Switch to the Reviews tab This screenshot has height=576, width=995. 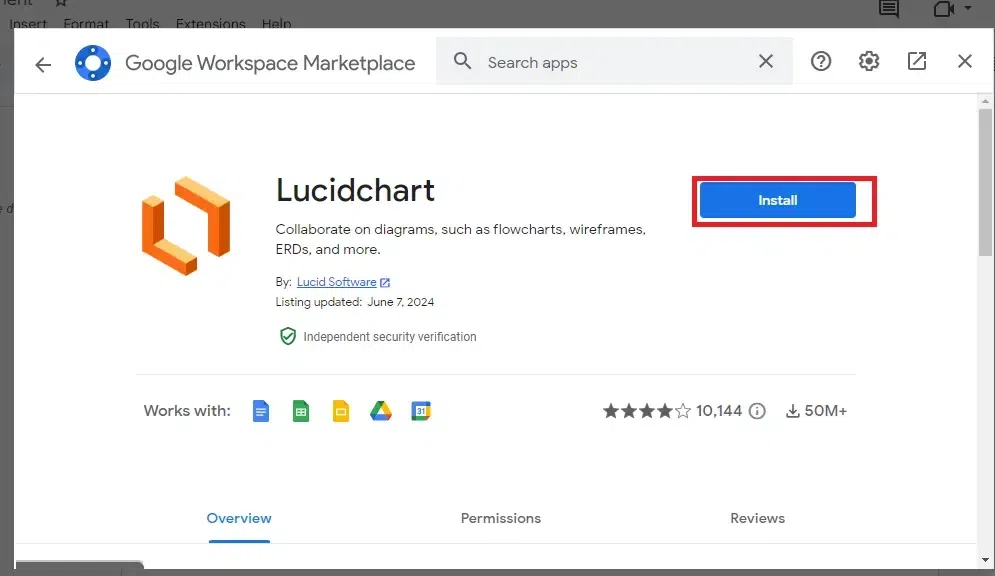coord(757,518)
